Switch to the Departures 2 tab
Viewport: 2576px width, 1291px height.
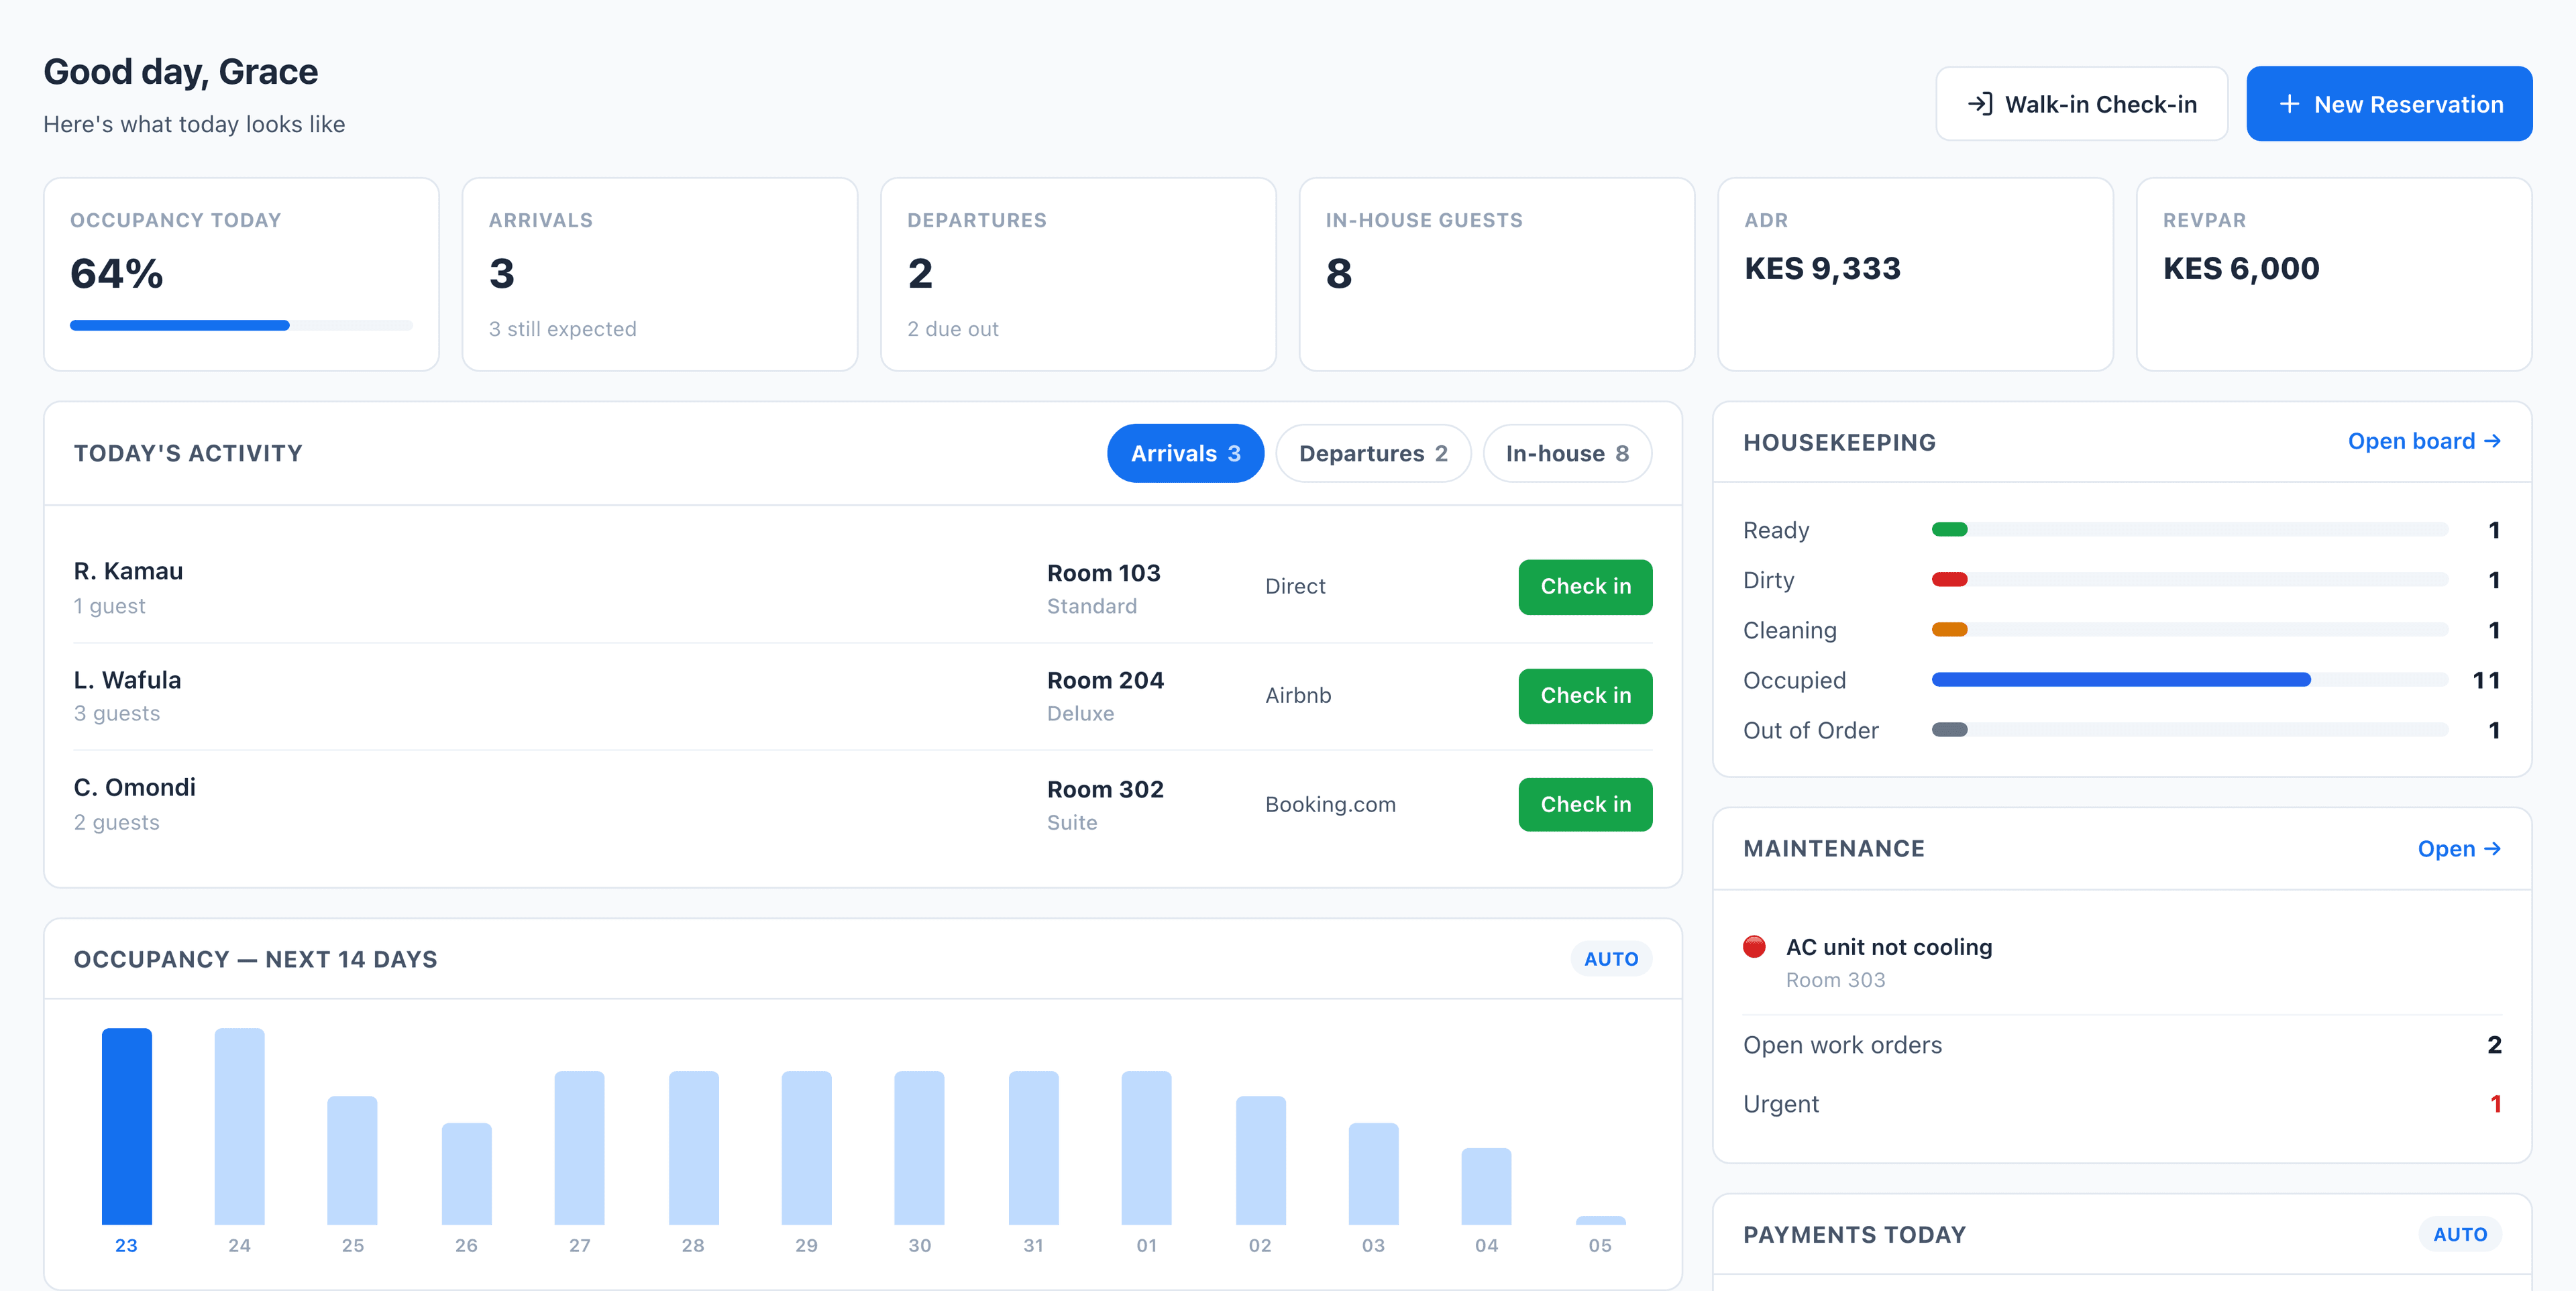click(x=1373, y=453)
